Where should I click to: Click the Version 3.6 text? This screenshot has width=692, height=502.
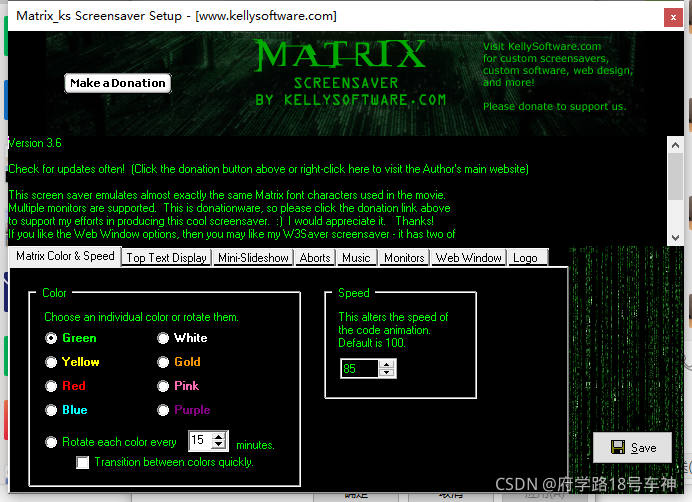coord(35,143)
